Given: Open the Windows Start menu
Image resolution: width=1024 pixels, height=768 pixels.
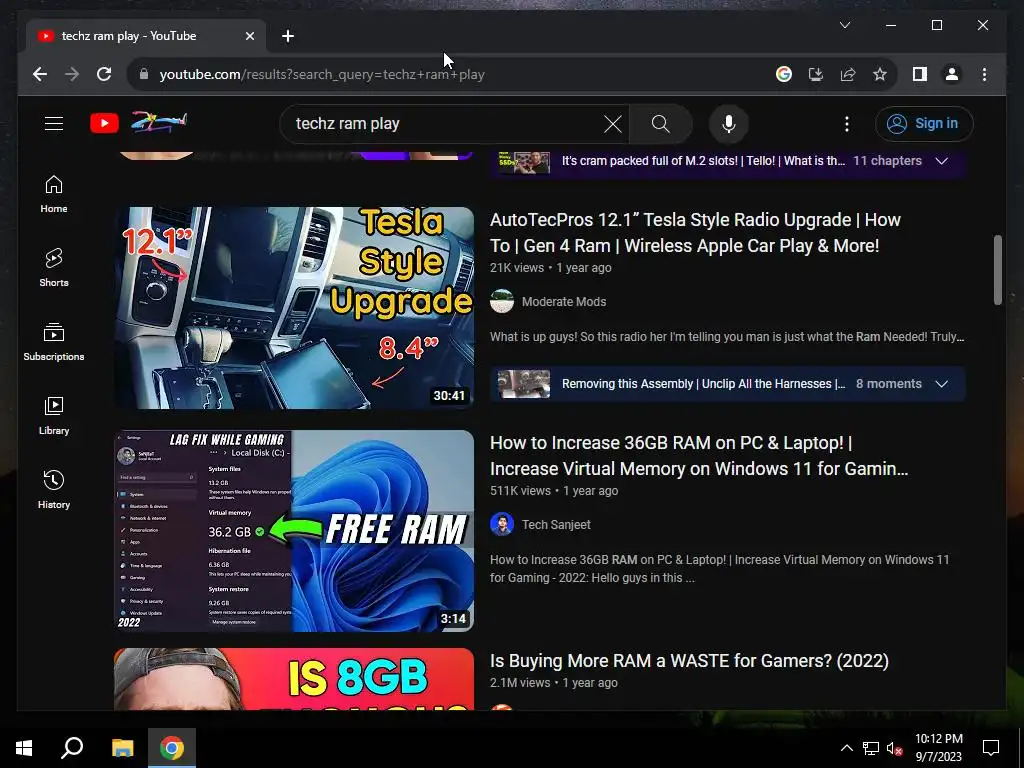Looking at the screenshot, I should pos(24,748).
